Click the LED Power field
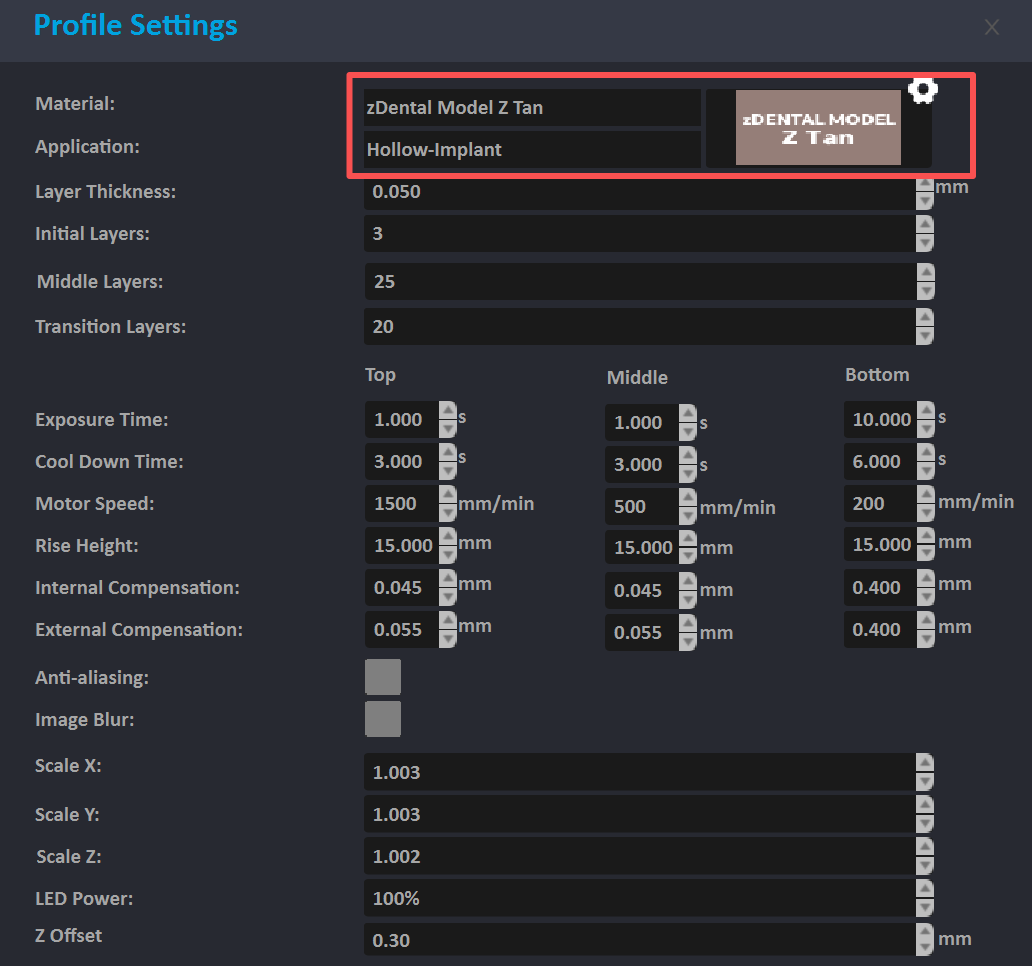The height and width of the screenshot is (966, 1032). (x=638, y=898)
